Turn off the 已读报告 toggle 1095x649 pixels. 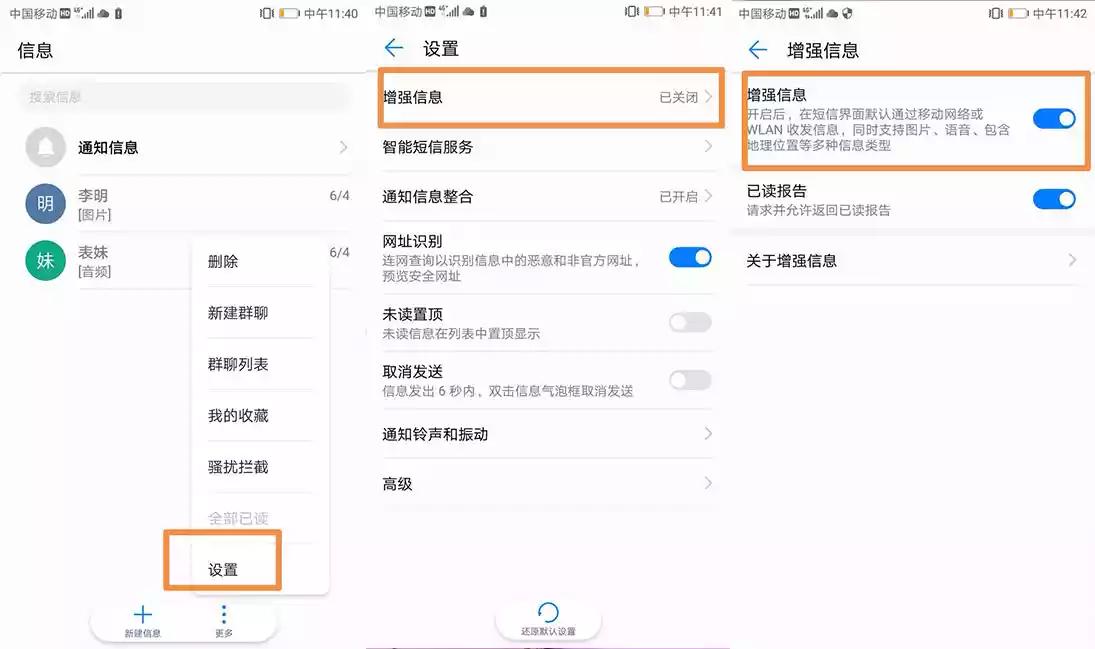pos(1054,200)
